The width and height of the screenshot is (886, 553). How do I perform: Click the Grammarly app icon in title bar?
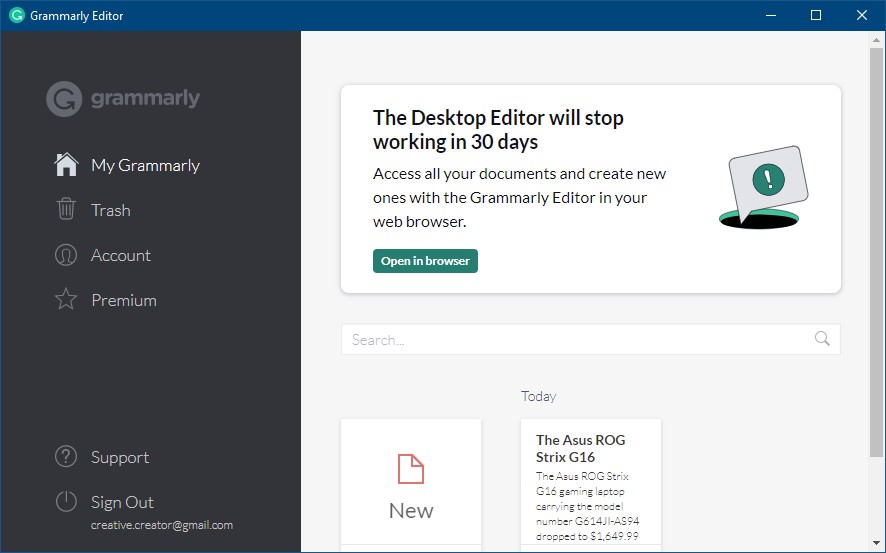pos(17,16)
